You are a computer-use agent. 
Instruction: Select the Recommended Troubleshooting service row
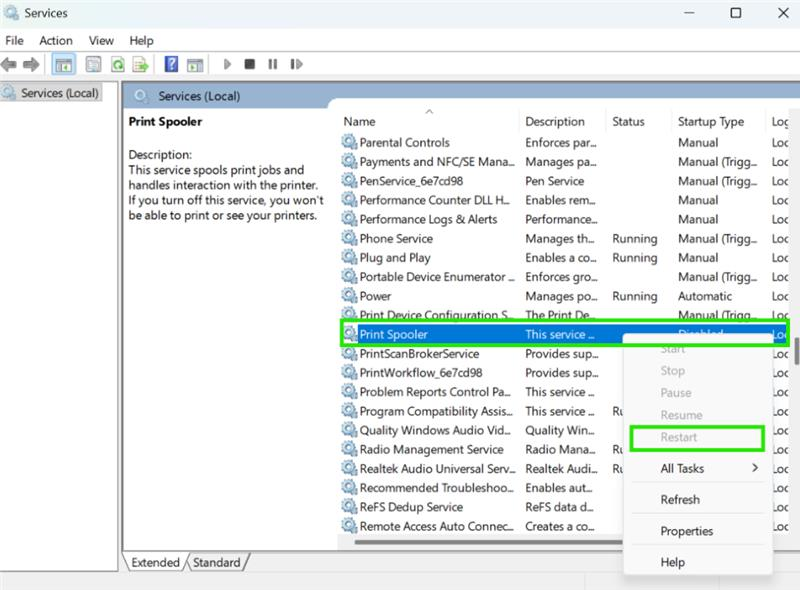pyautogui.click(x=481, y=487)
